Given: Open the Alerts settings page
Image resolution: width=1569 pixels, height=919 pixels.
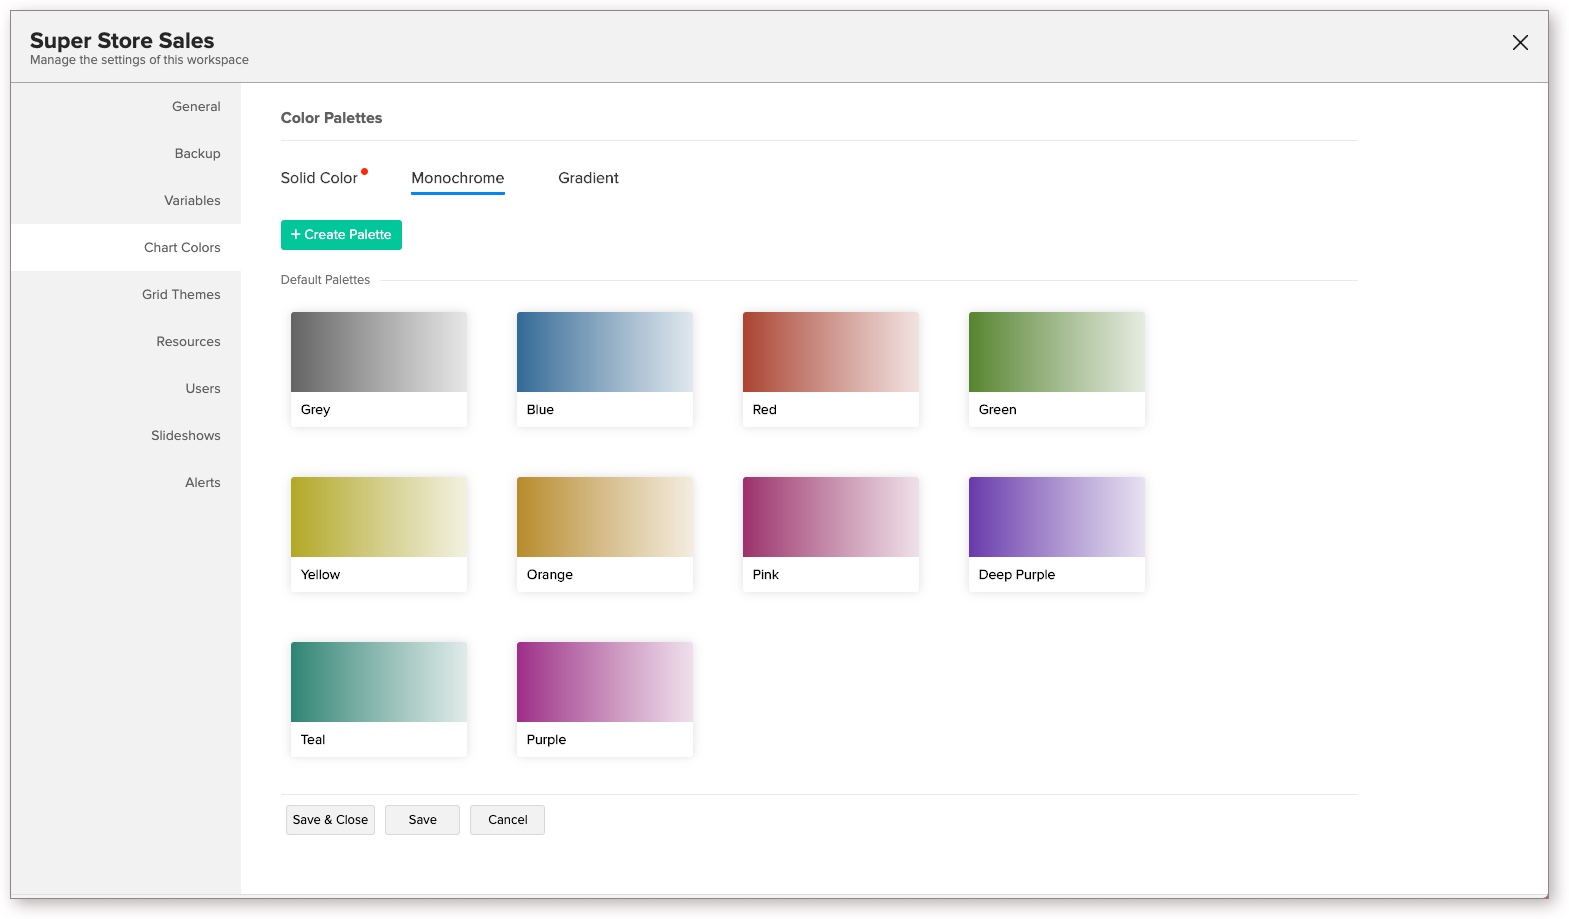Looking at the screenshot, I should [202, 483].
